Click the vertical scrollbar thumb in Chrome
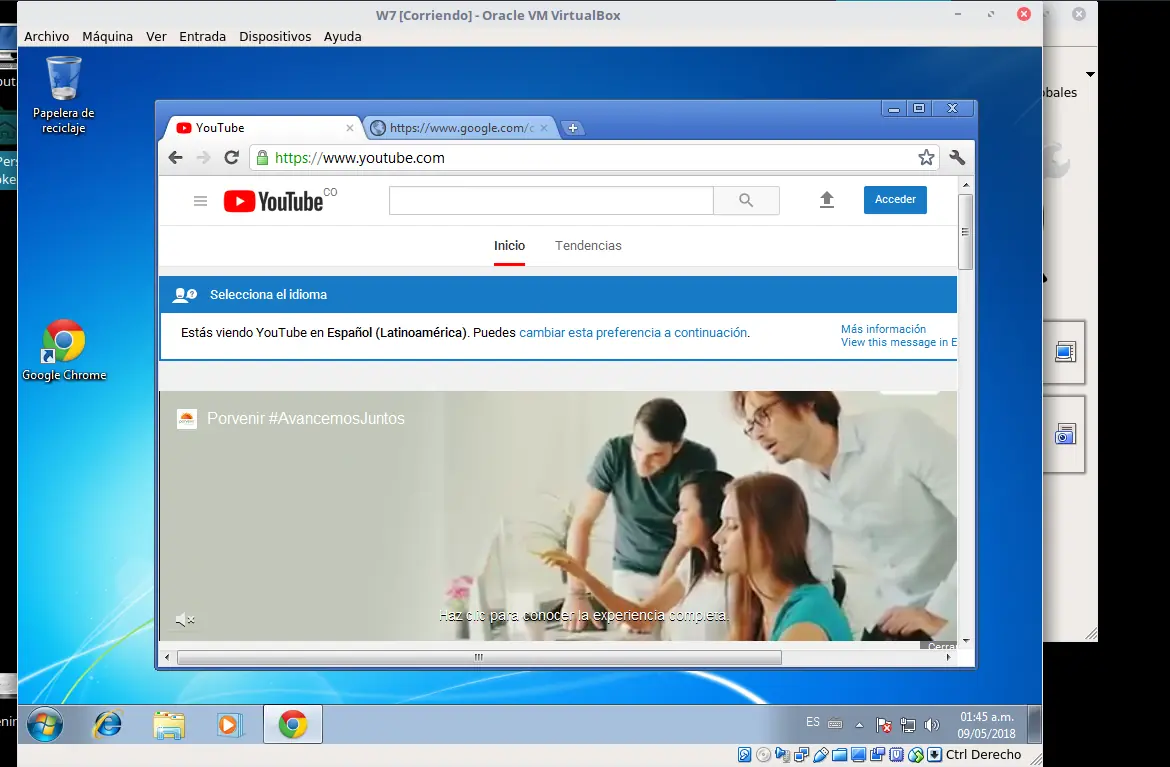Viewport: 1170px width, 767px height. [x=966, y=231]
